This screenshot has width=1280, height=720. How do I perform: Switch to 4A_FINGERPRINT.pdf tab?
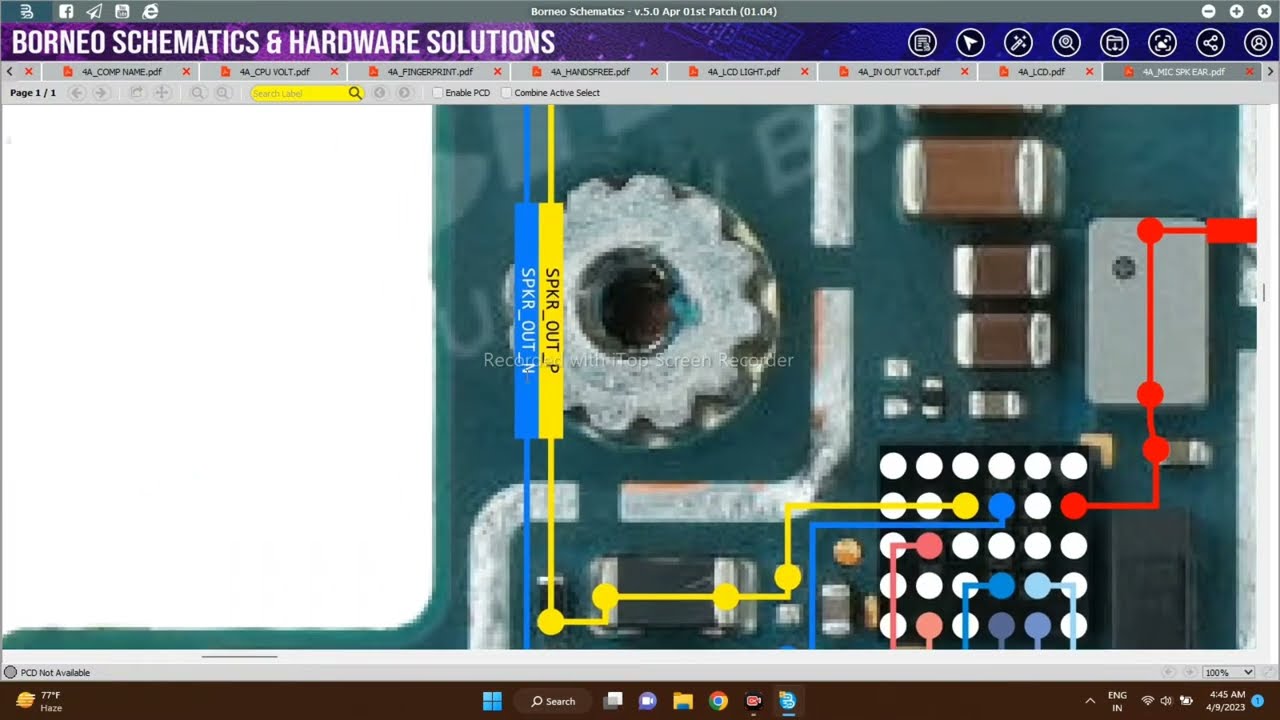pyautogui.click(x=430, y=72)
